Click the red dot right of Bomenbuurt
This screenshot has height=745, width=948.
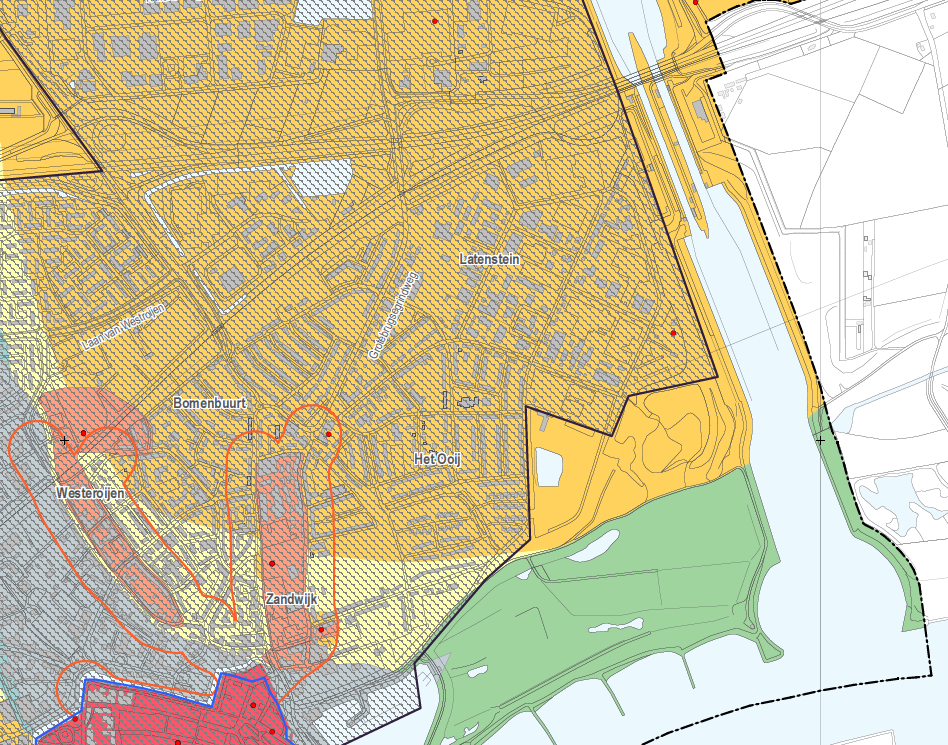pos(328,434)
